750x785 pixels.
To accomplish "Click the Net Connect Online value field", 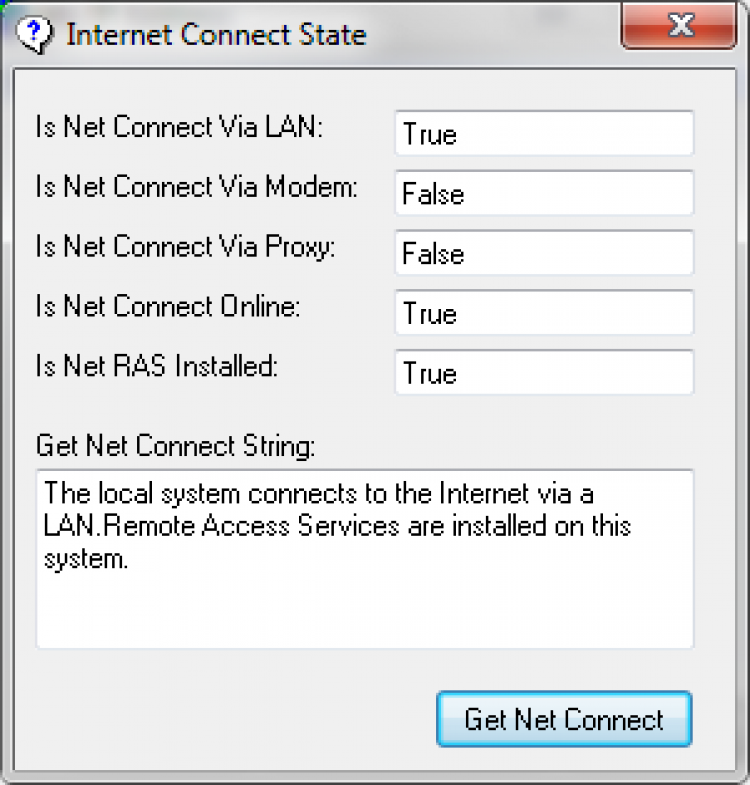I will coord(543,313).
